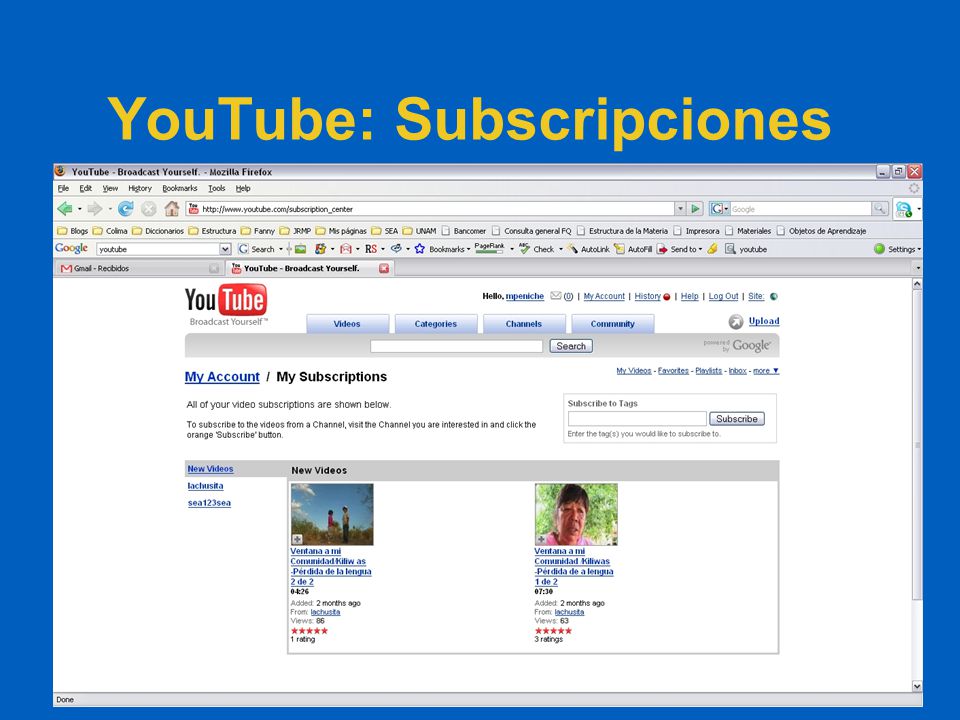Click the Gmail envelope icon on Google toolbar

point(346,249)
